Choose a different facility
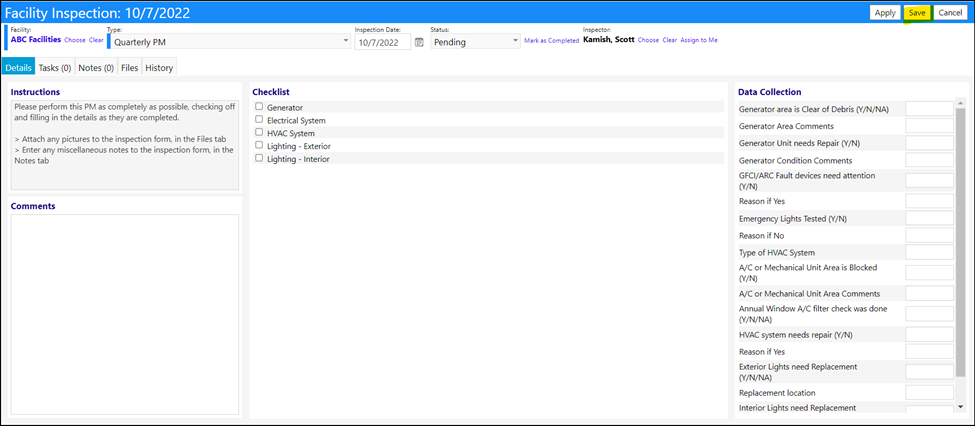The image size is (975, 426). pos(75,40)
